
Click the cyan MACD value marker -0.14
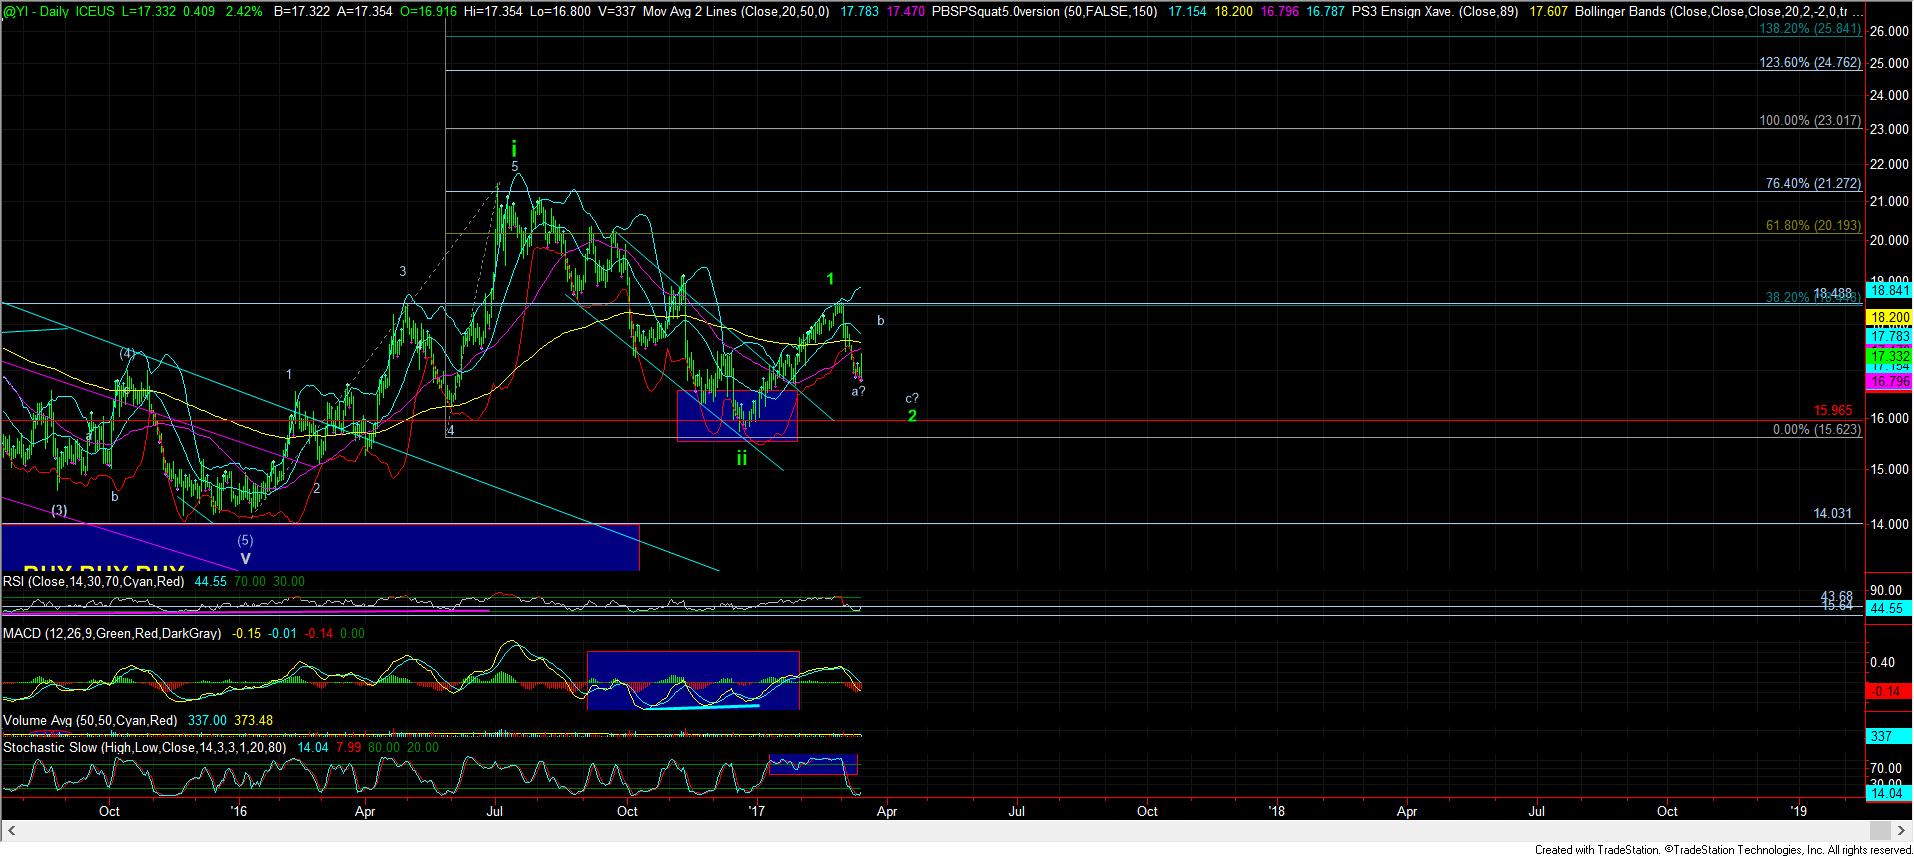click(x=1889, y=691)
